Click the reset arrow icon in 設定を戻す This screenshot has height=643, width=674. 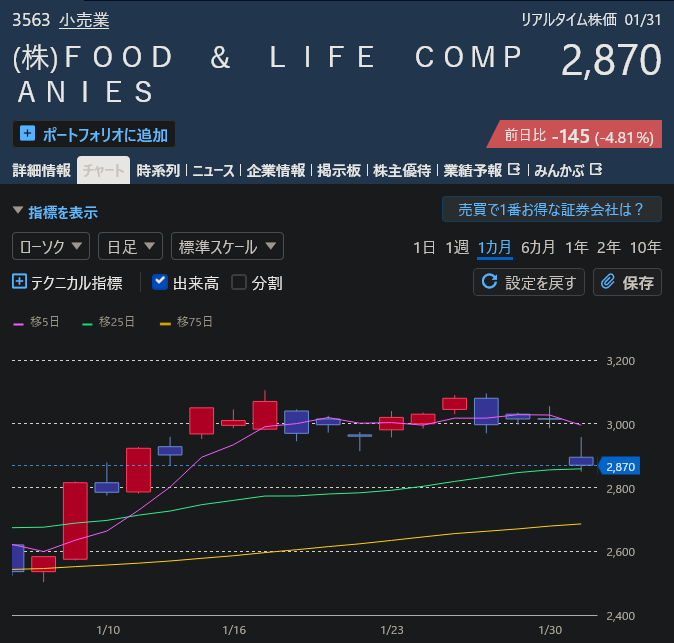[490, 282]
